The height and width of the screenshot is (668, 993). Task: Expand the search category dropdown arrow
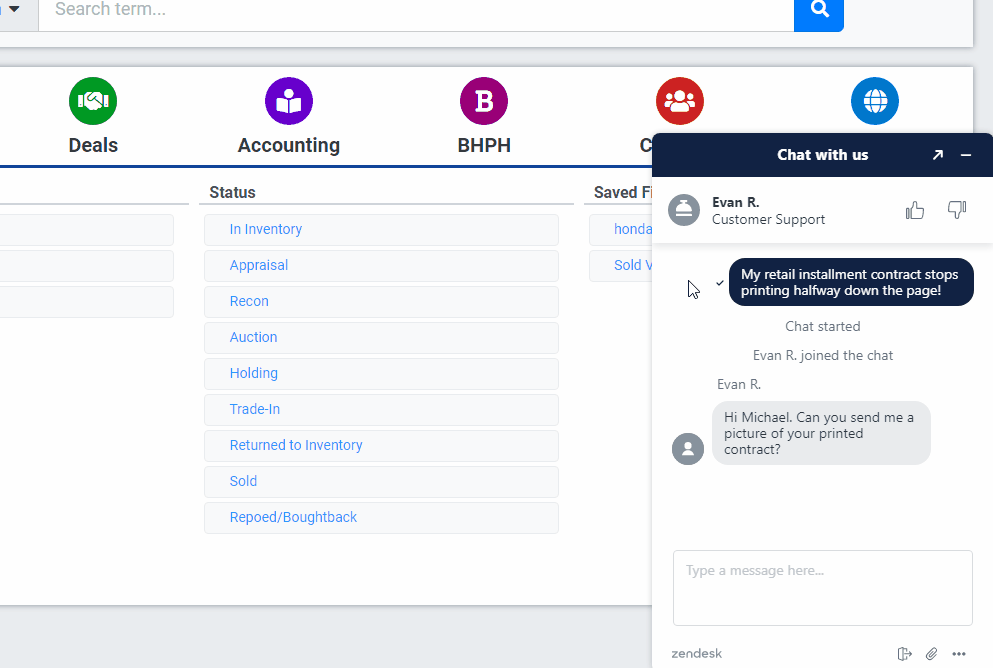(x=14, y=9)
